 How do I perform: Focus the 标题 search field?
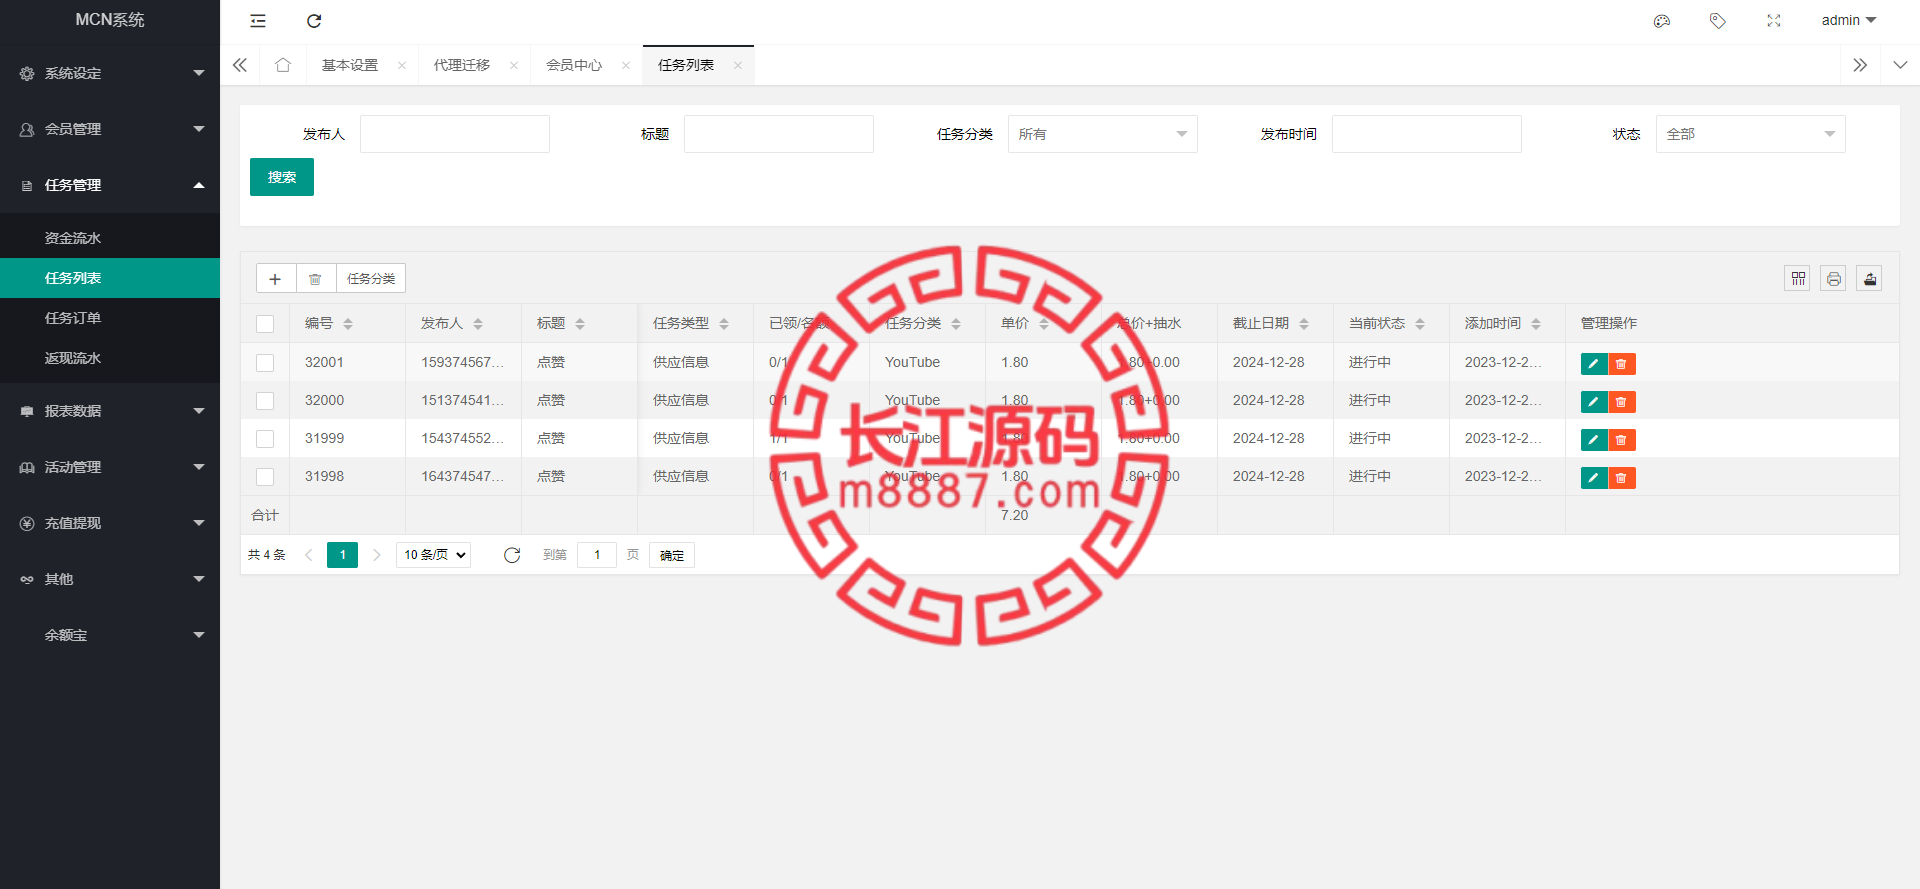click(x=779, y=134)
